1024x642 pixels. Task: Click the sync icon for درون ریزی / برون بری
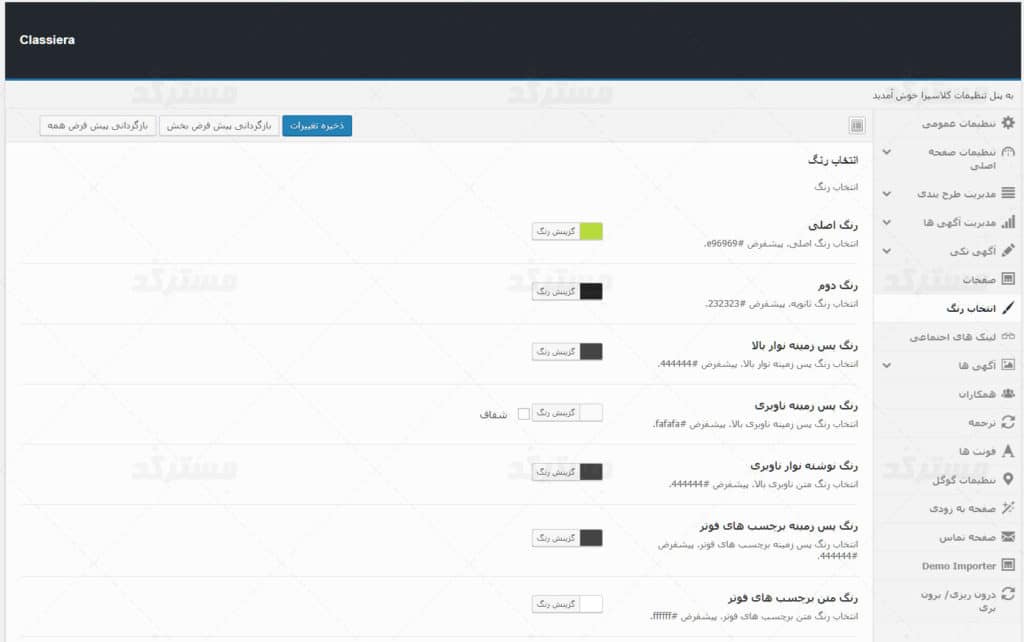[1008, 593]
